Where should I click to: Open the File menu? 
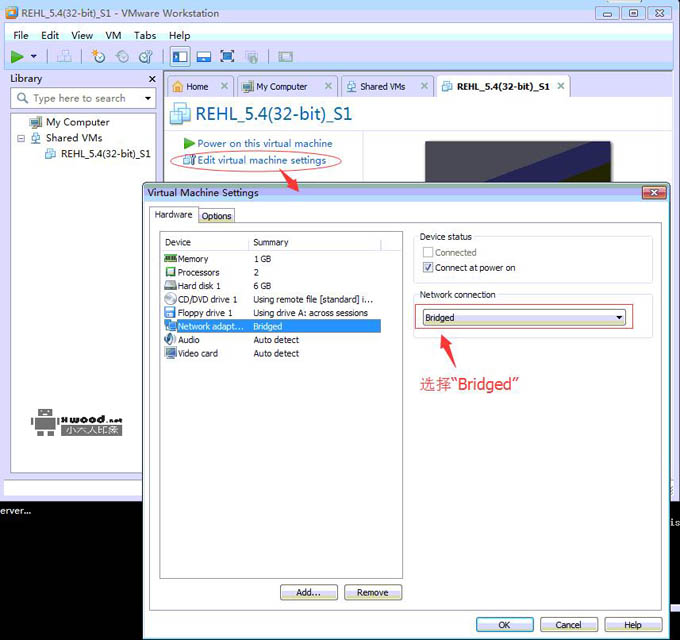coord(21,36)
